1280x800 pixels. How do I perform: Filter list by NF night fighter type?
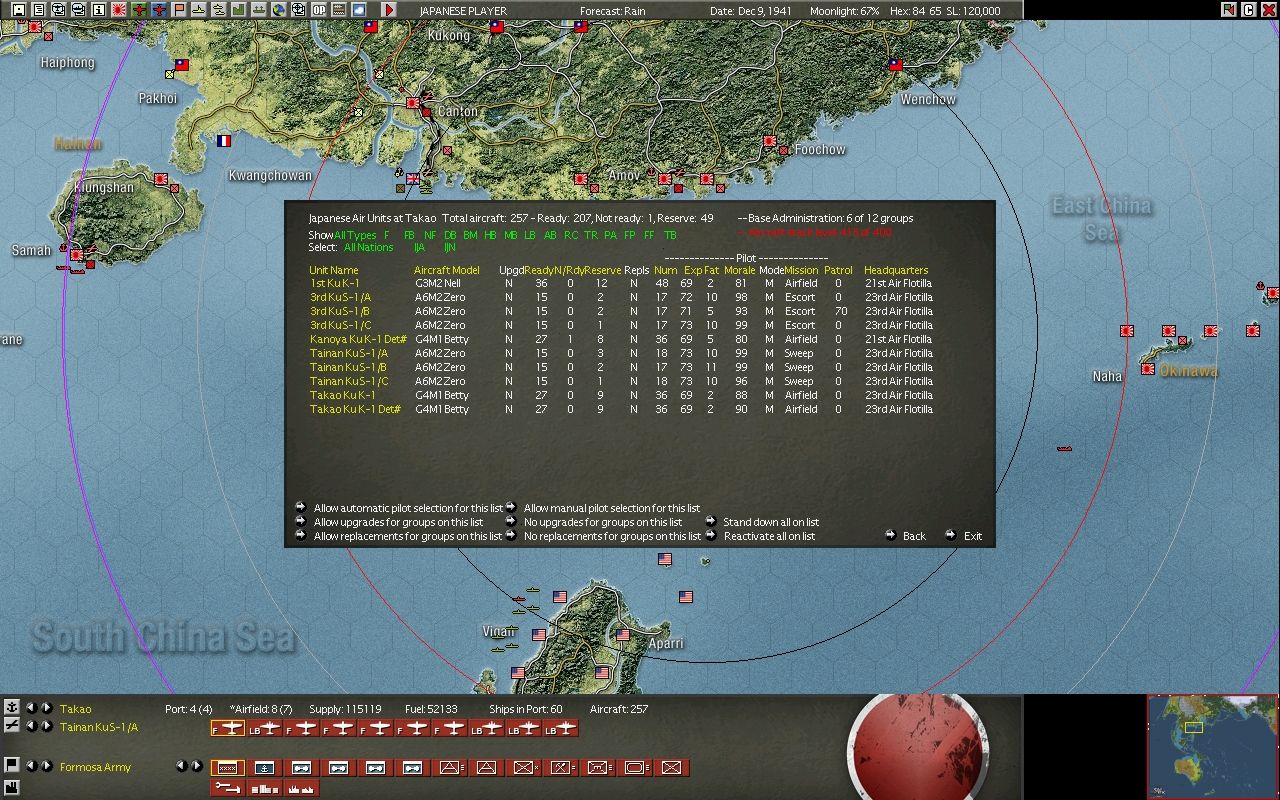pyautogui.click(x=430, y=235)
